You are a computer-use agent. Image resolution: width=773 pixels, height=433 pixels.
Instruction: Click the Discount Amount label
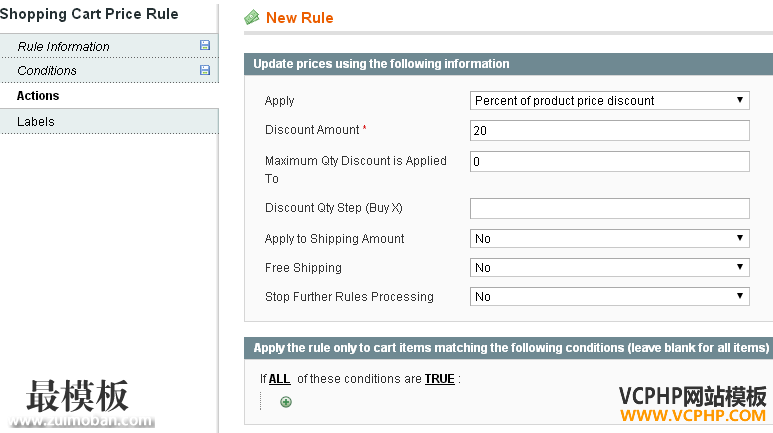coord(312,130)
